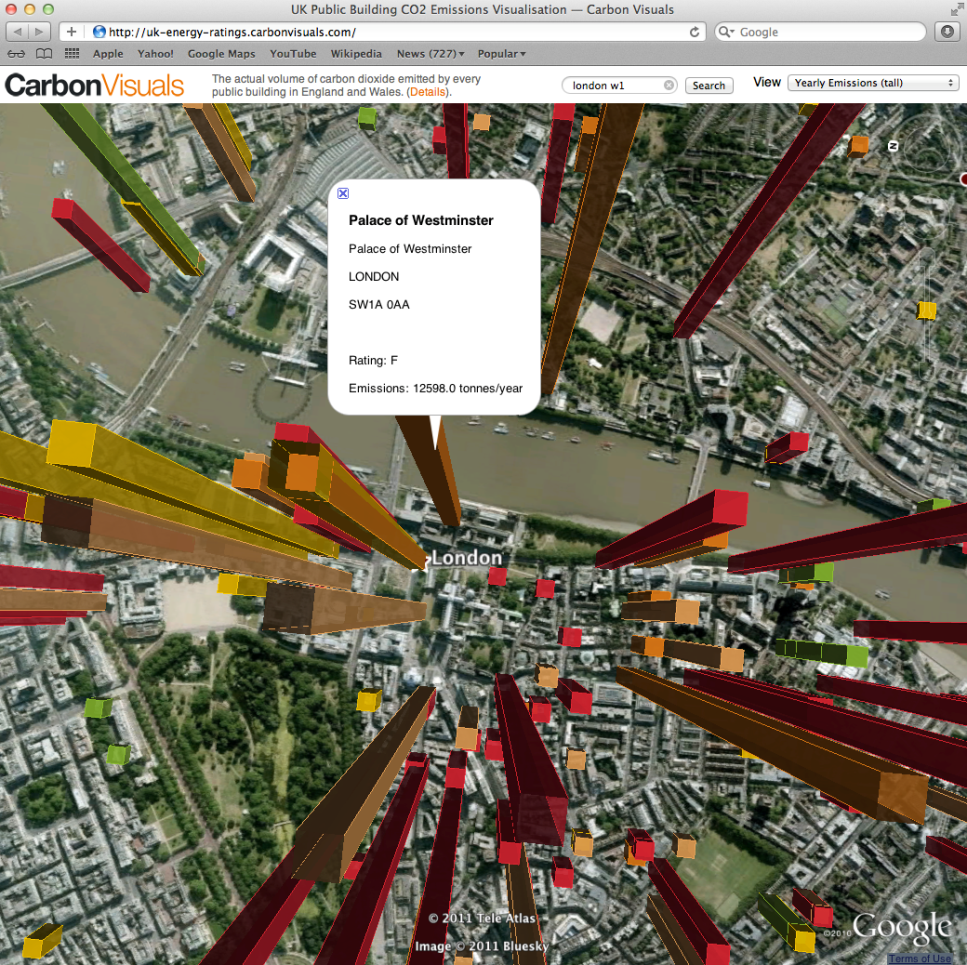Enter full screen using corner arrows icon
This screenshot has width=967, height=965.
958,9
